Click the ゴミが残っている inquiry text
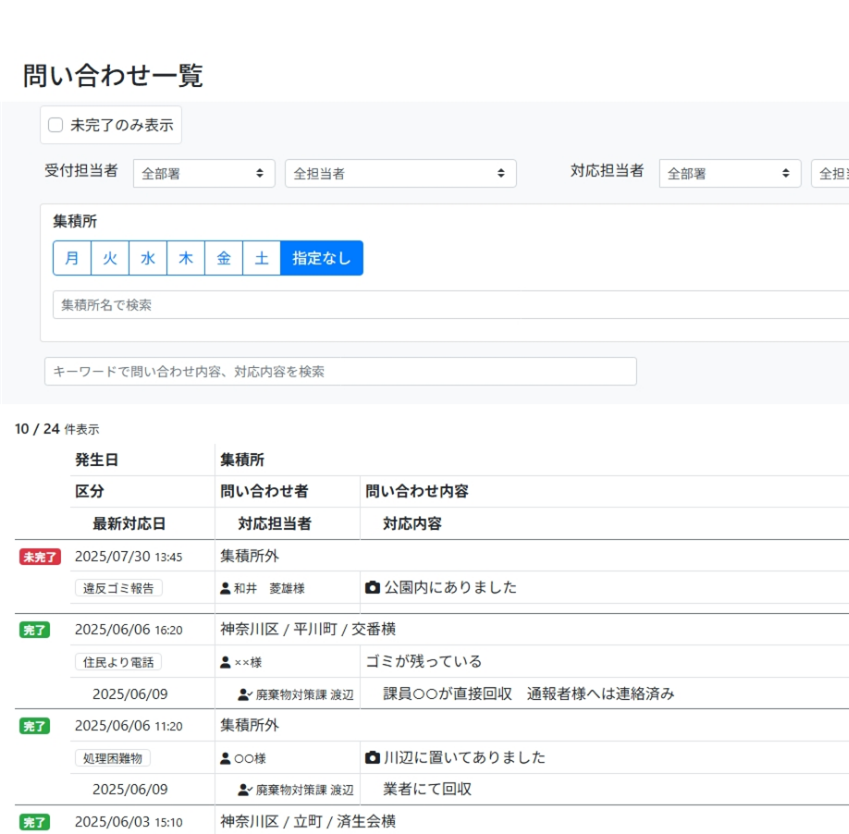 pyautogui.click(x=424, y=661)
